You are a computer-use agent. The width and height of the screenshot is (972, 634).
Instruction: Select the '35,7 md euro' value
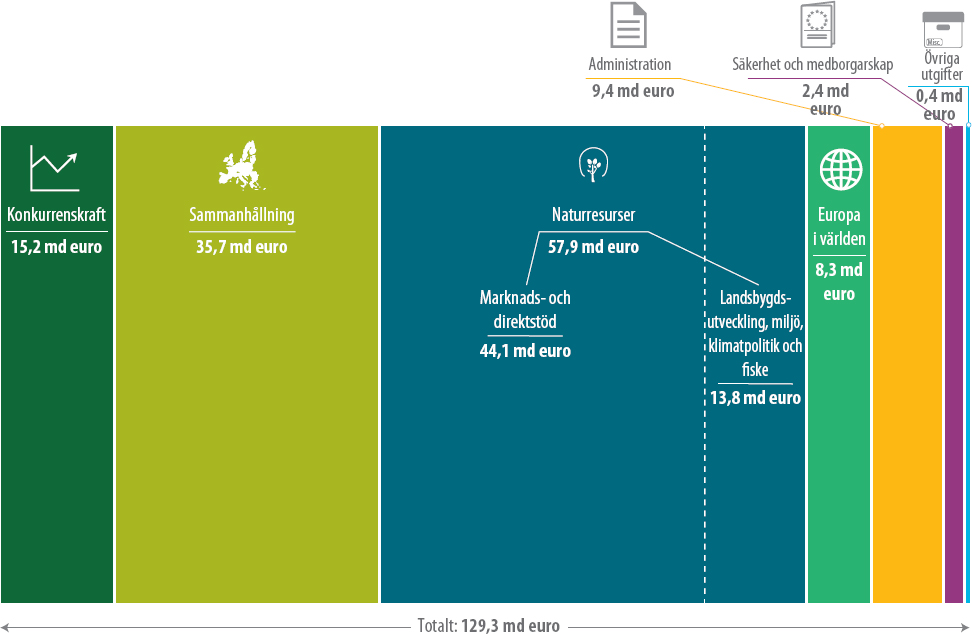(242, 247)
